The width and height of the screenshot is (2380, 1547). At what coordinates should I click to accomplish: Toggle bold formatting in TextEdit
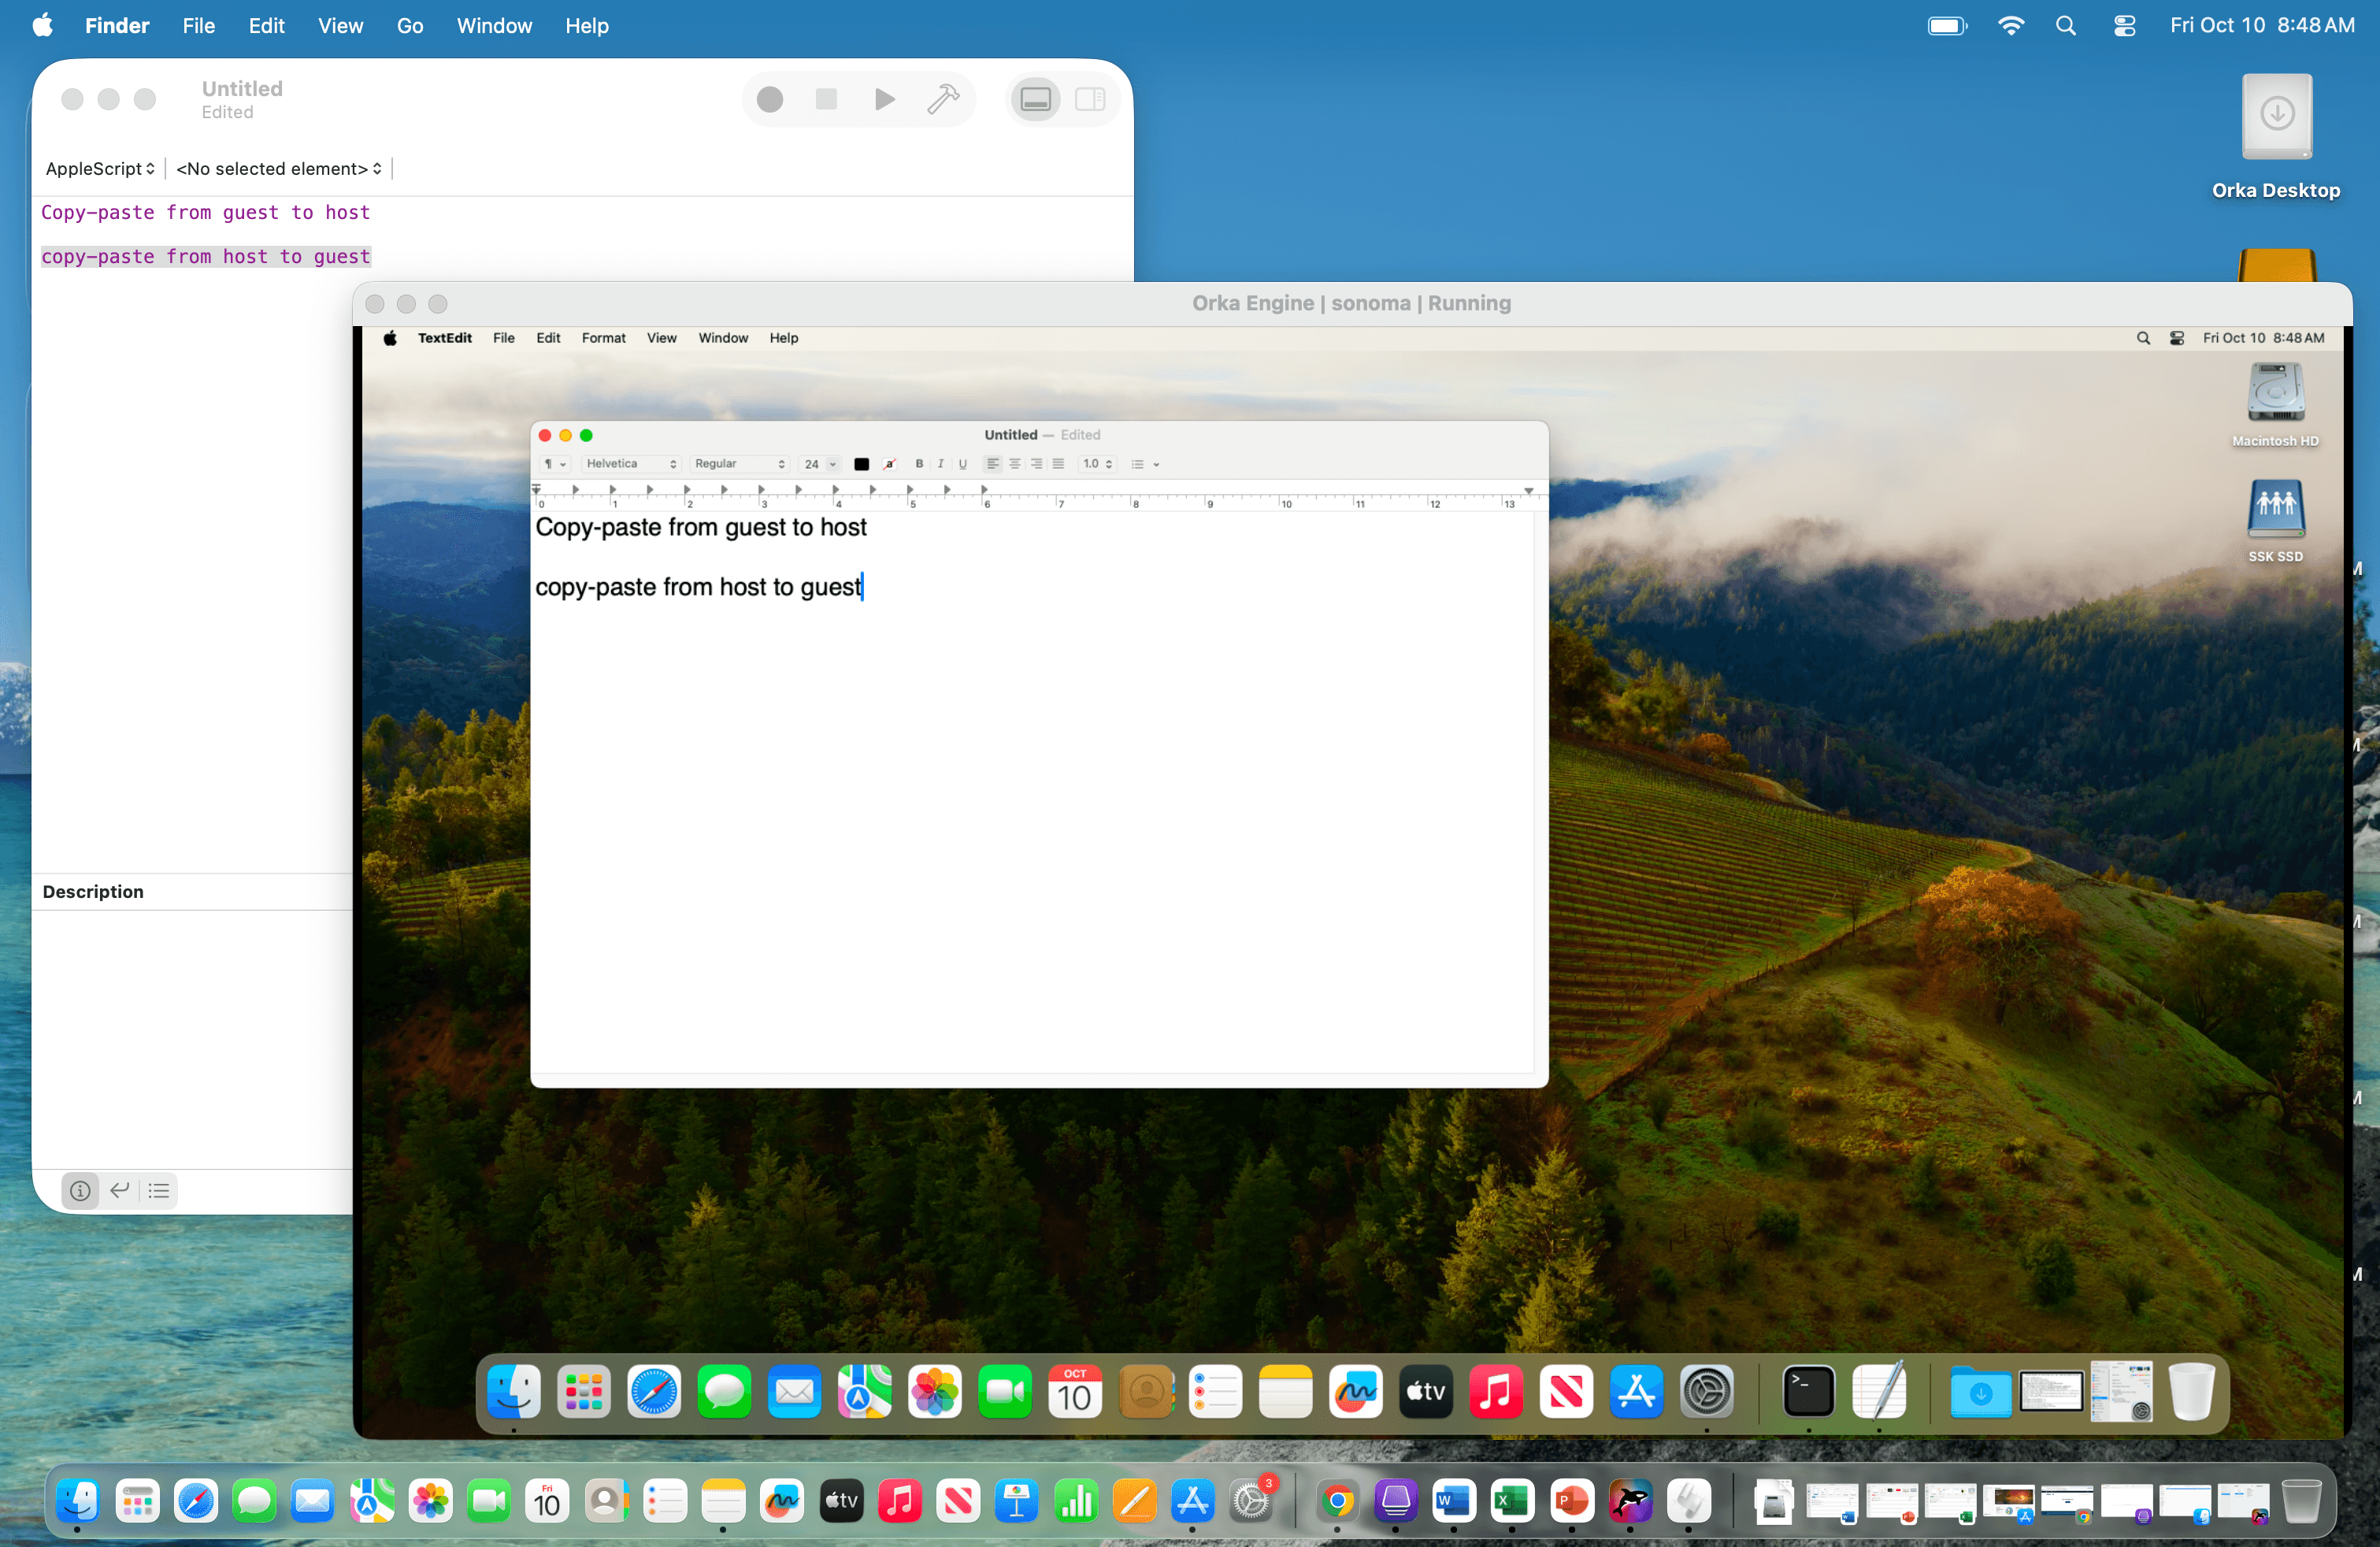pyautogui.click(x=919, y=464)
